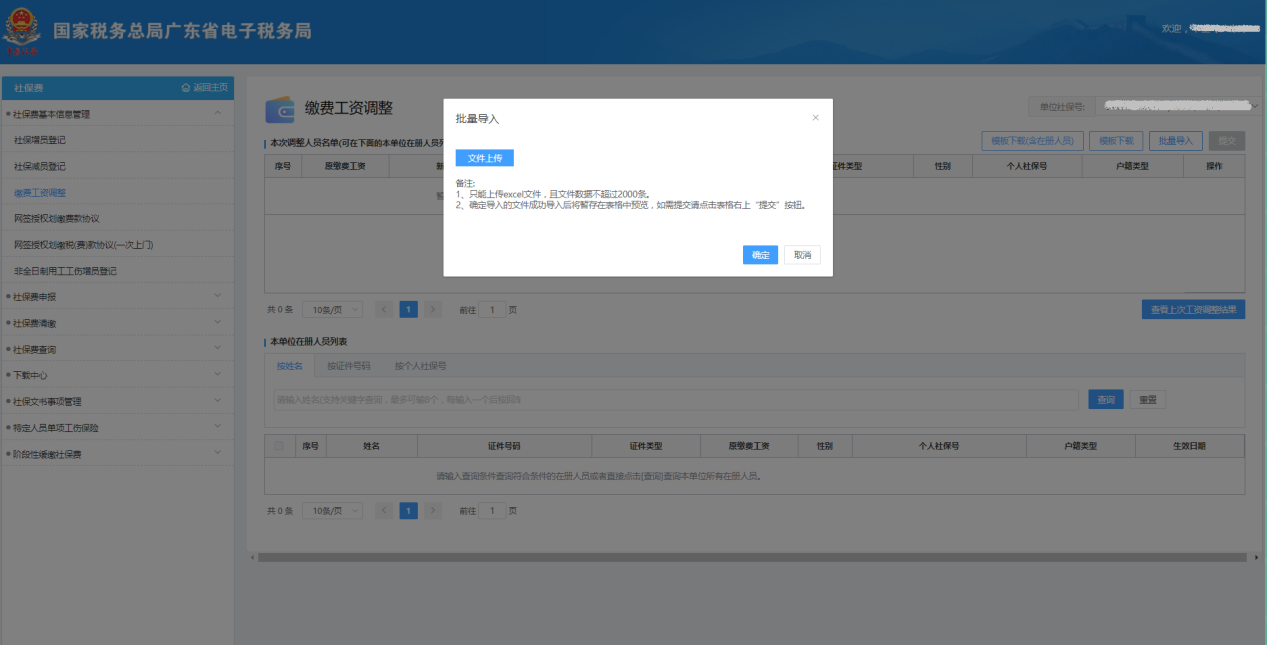1269x645 pixels.
Task: Click the horizontal scrollbar right arrow
Action: [x=1256, y=557]
